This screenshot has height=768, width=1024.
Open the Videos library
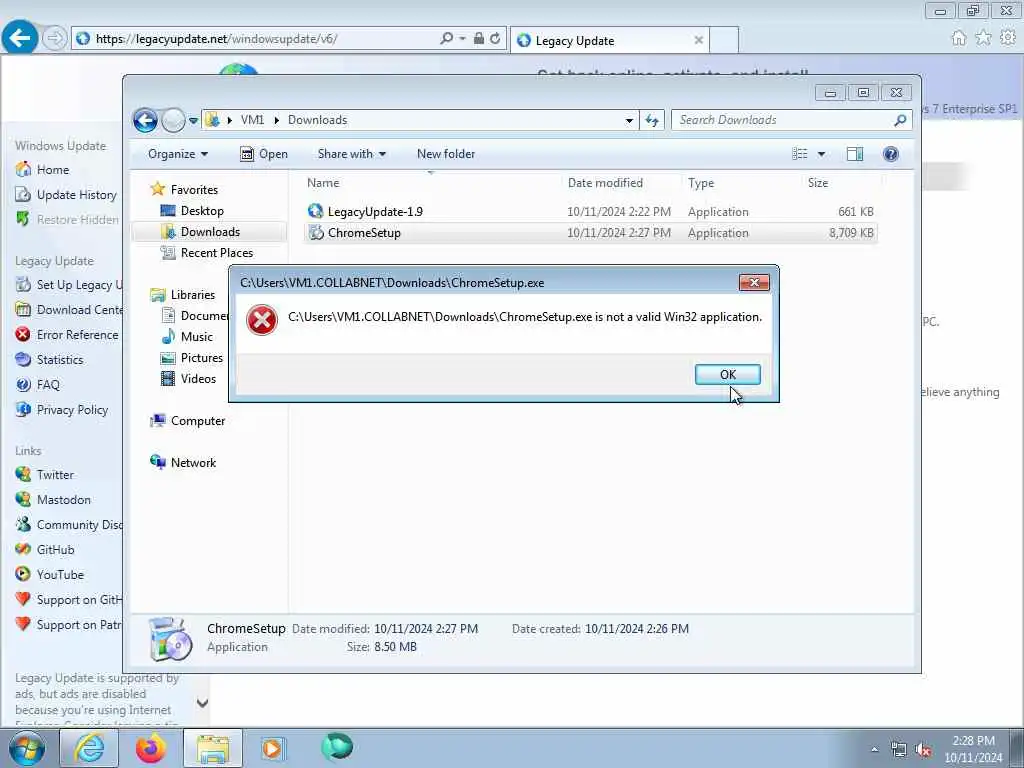198,379
